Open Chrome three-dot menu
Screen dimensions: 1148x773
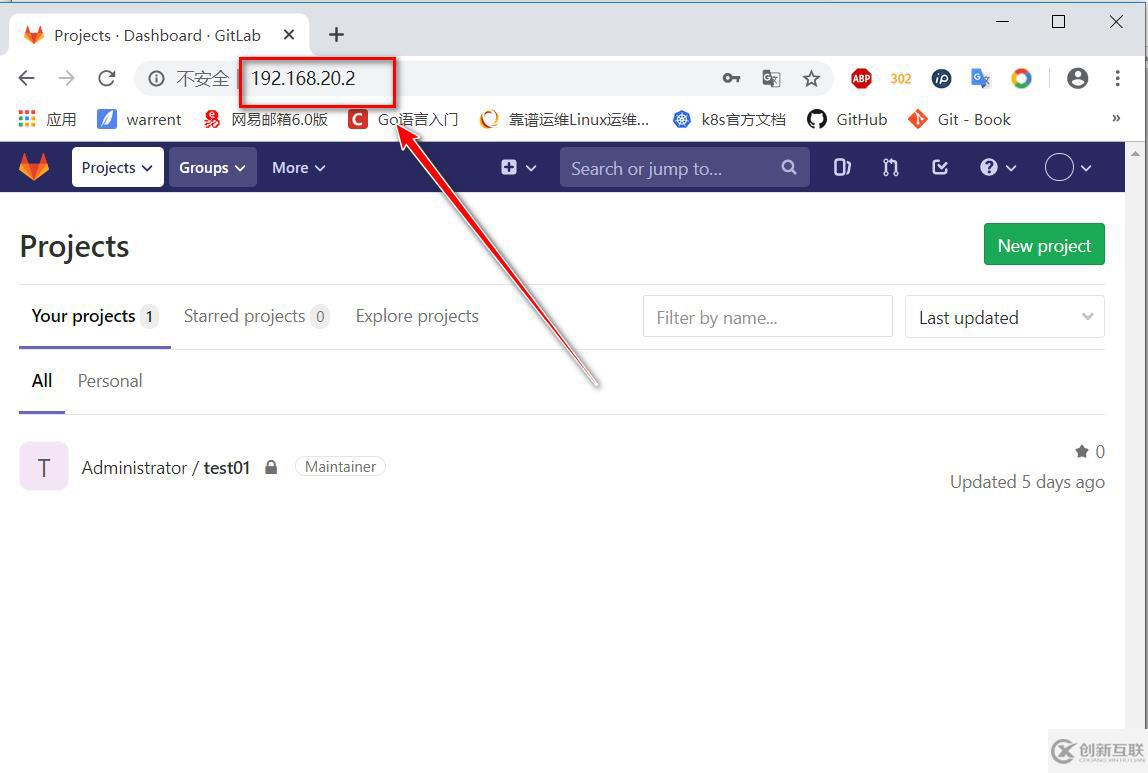[1117, 78]
